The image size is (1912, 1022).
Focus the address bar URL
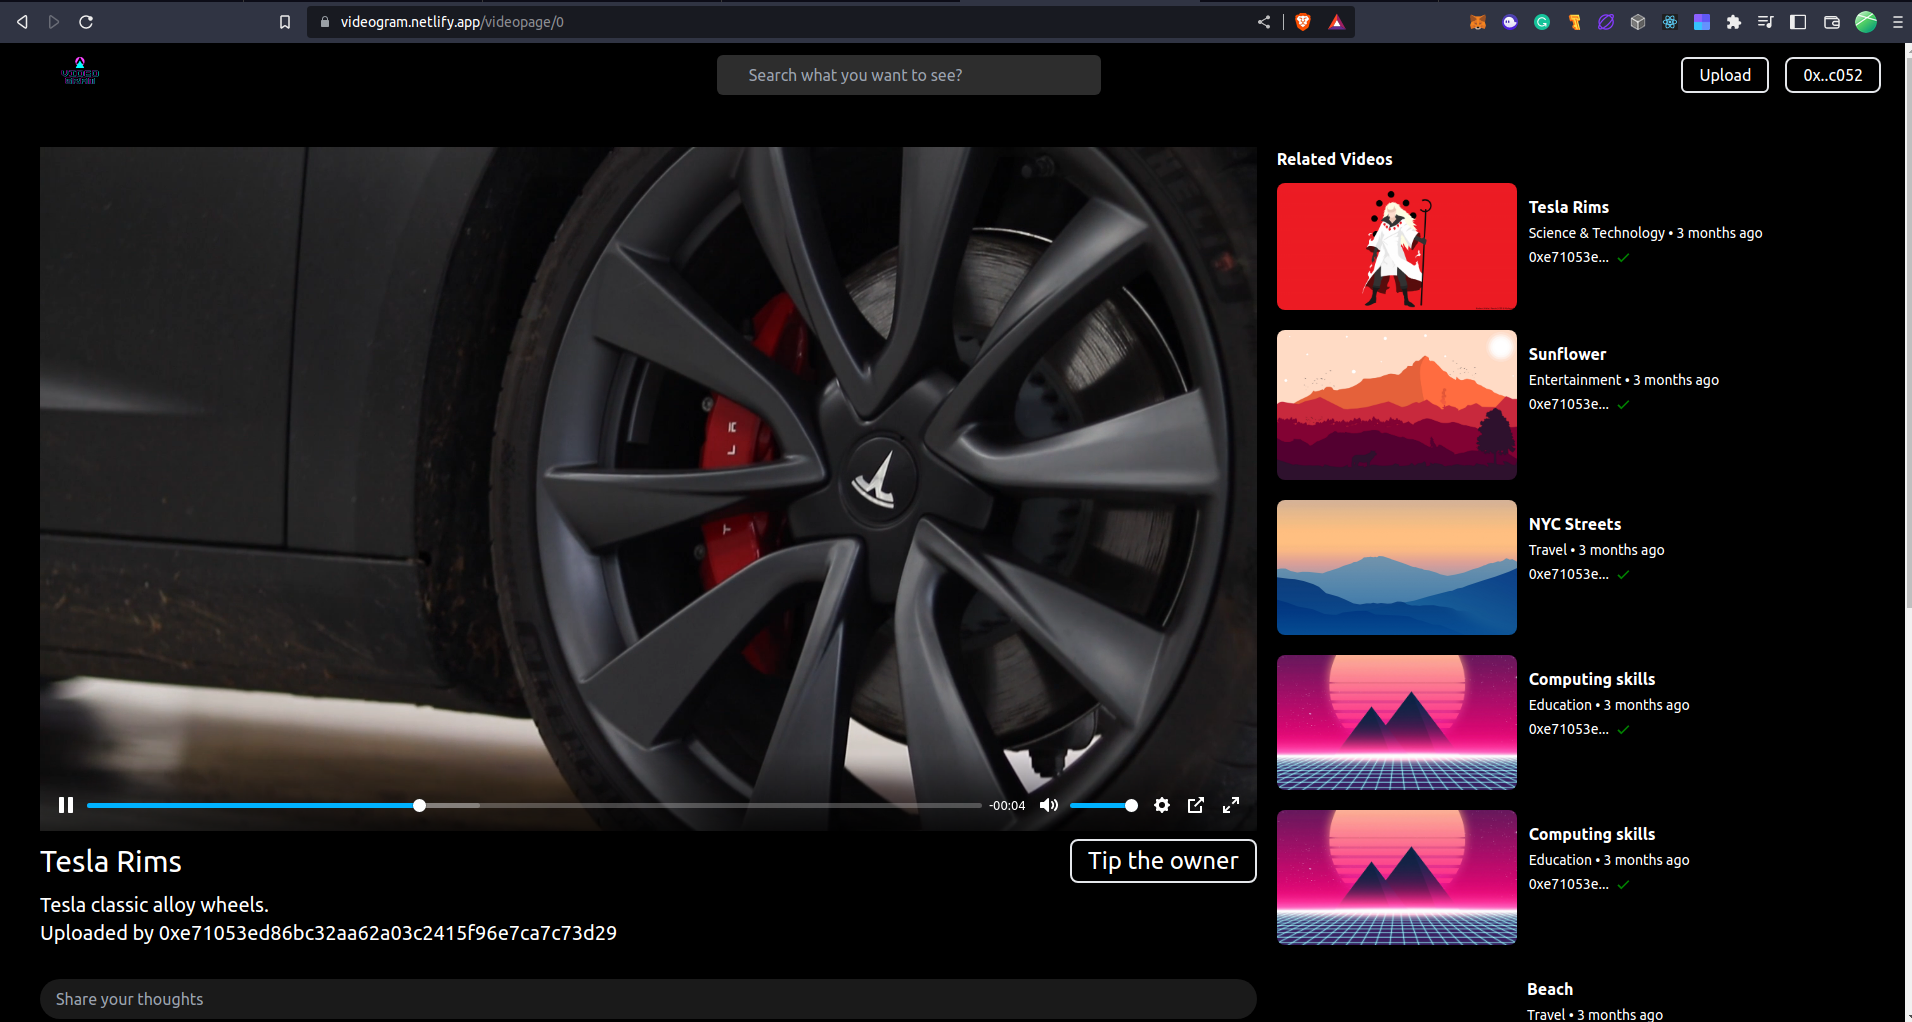point(452,22)
